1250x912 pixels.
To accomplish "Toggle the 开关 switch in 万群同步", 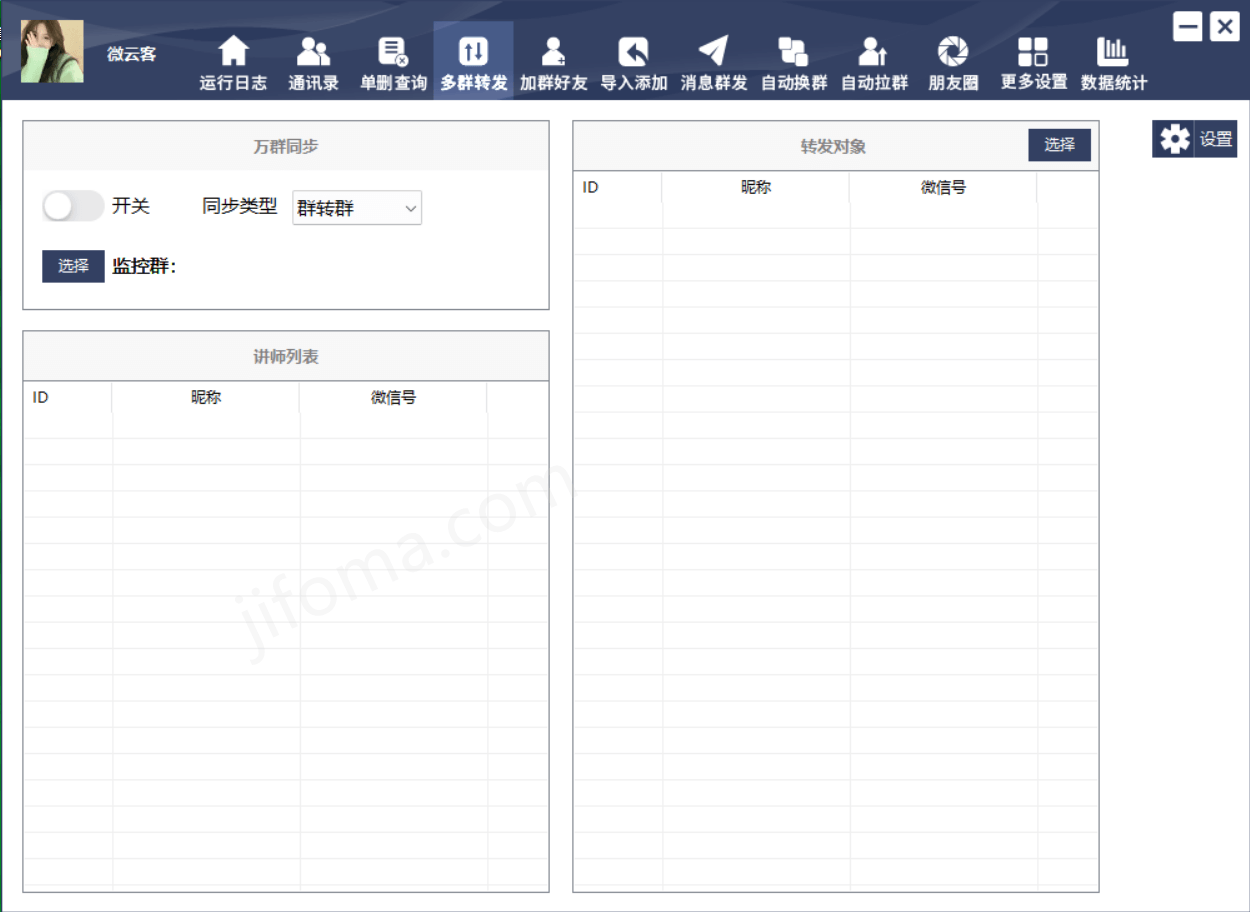I will [73, 206].
